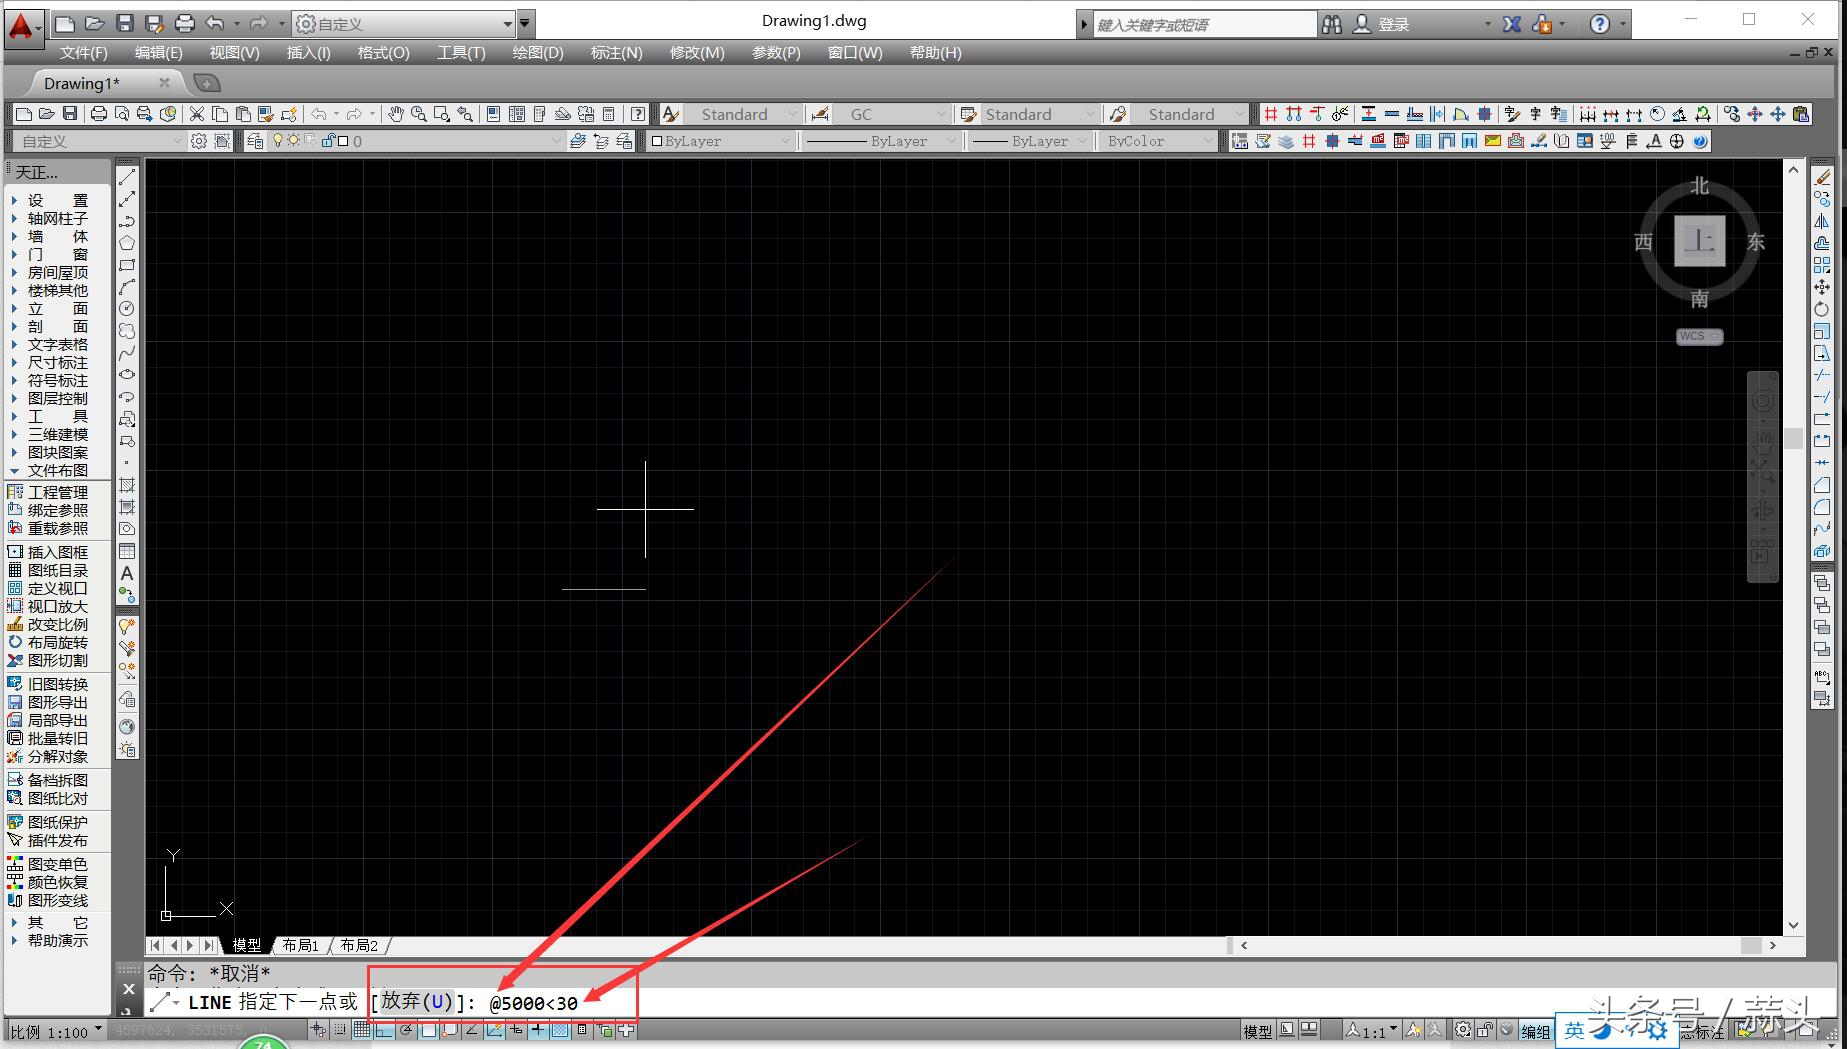Image resolution: width=1847 pixels, height=1049 pixels.
Task: Click the Undo arrow in quick access toolbar
Action: coord(215,23)
